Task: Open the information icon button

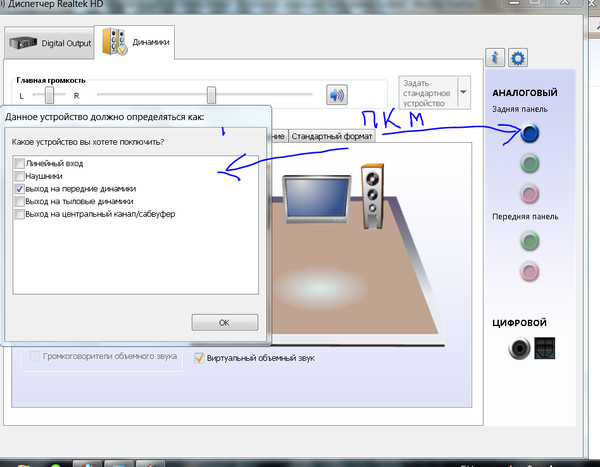Action: click(495, 58)
